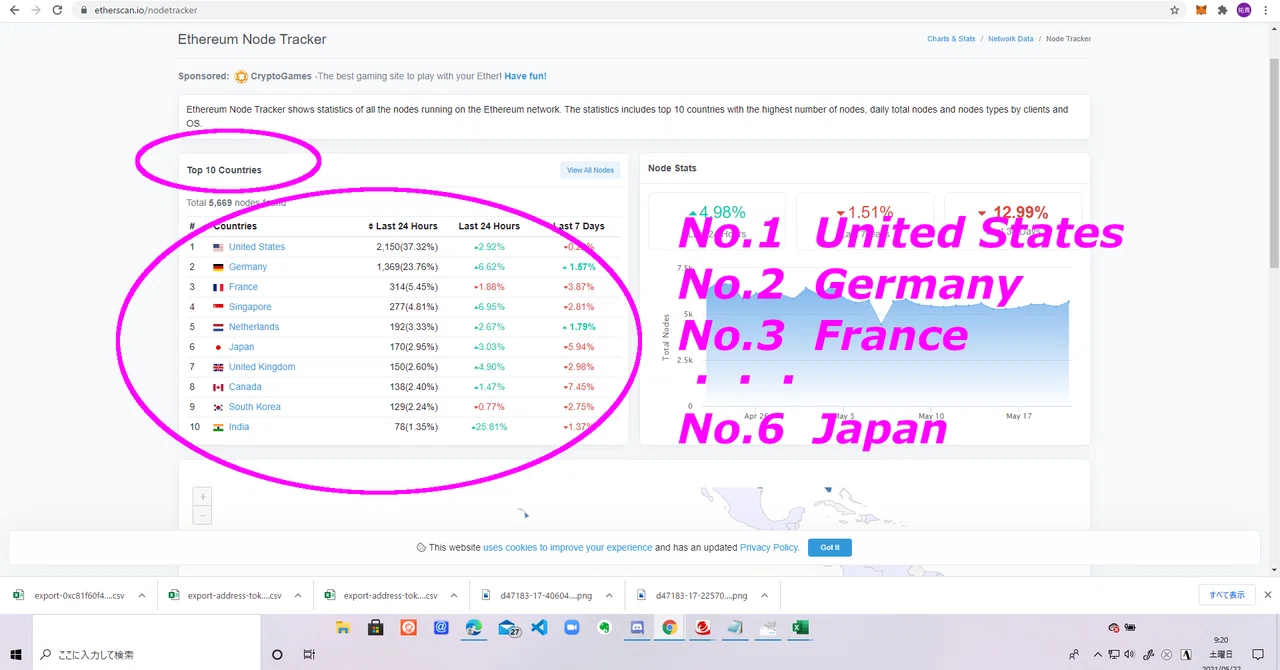The height and width of the screenshot is (670, 1280).
Task: Open Microsoft Edge from the taskbar
Action: (473, 628)
